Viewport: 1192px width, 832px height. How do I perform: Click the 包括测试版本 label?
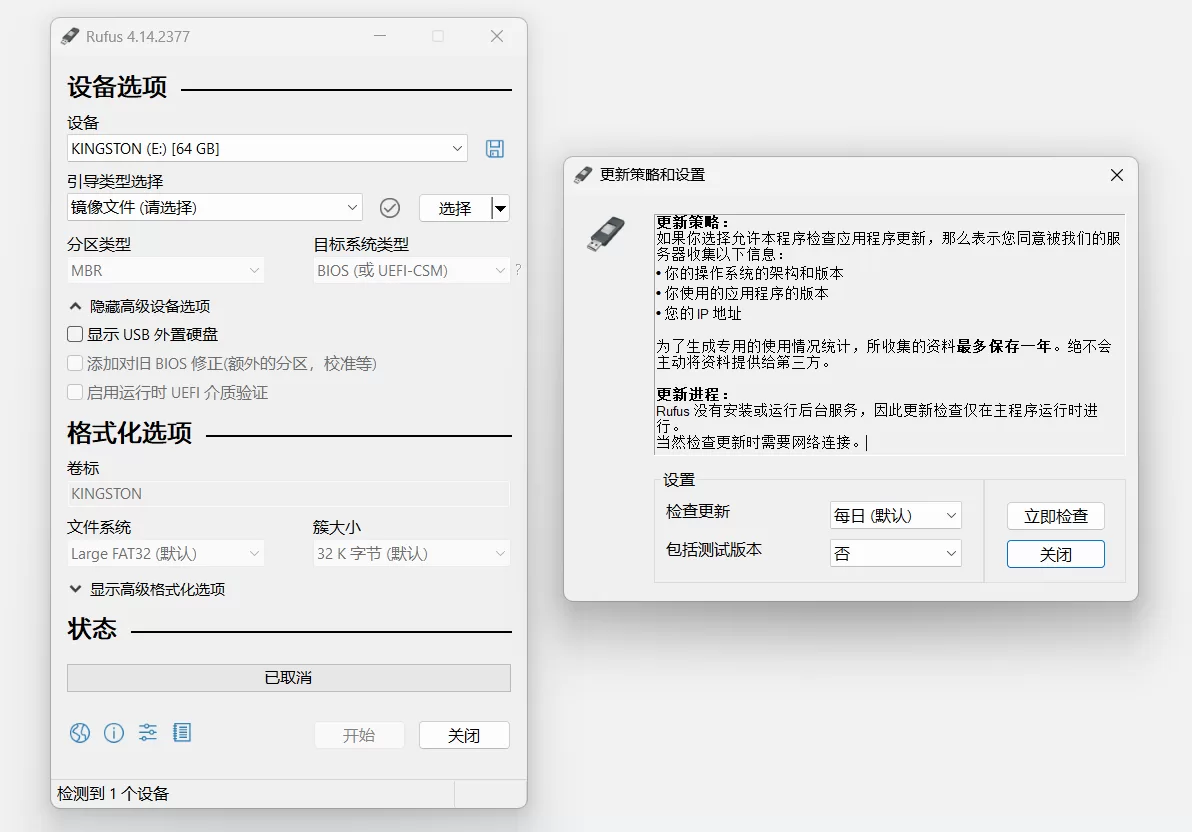[714, 550]
